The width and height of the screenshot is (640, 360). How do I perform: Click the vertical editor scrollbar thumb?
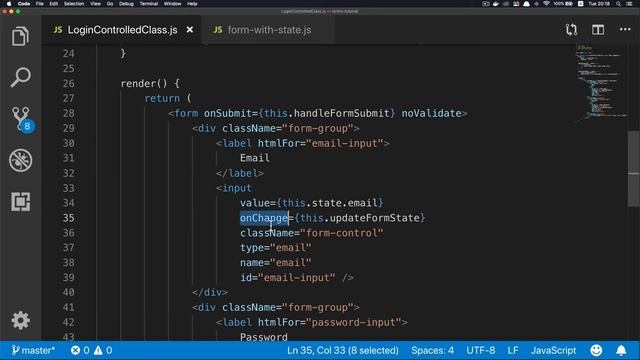tap(633, 169)
